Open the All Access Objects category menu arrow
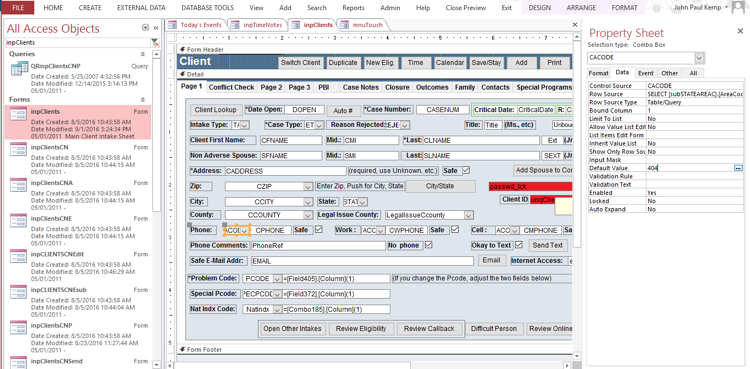 [x=145, y=28]
